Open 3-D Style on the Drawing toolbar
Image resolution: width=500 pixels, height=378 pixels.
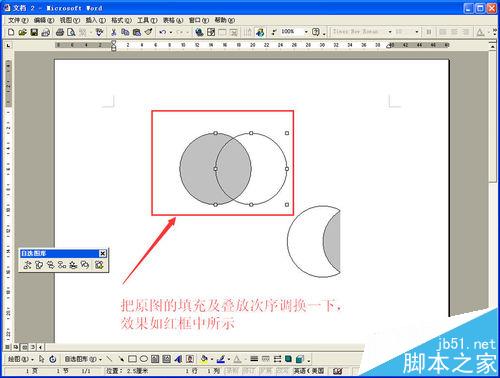(300, 359)
